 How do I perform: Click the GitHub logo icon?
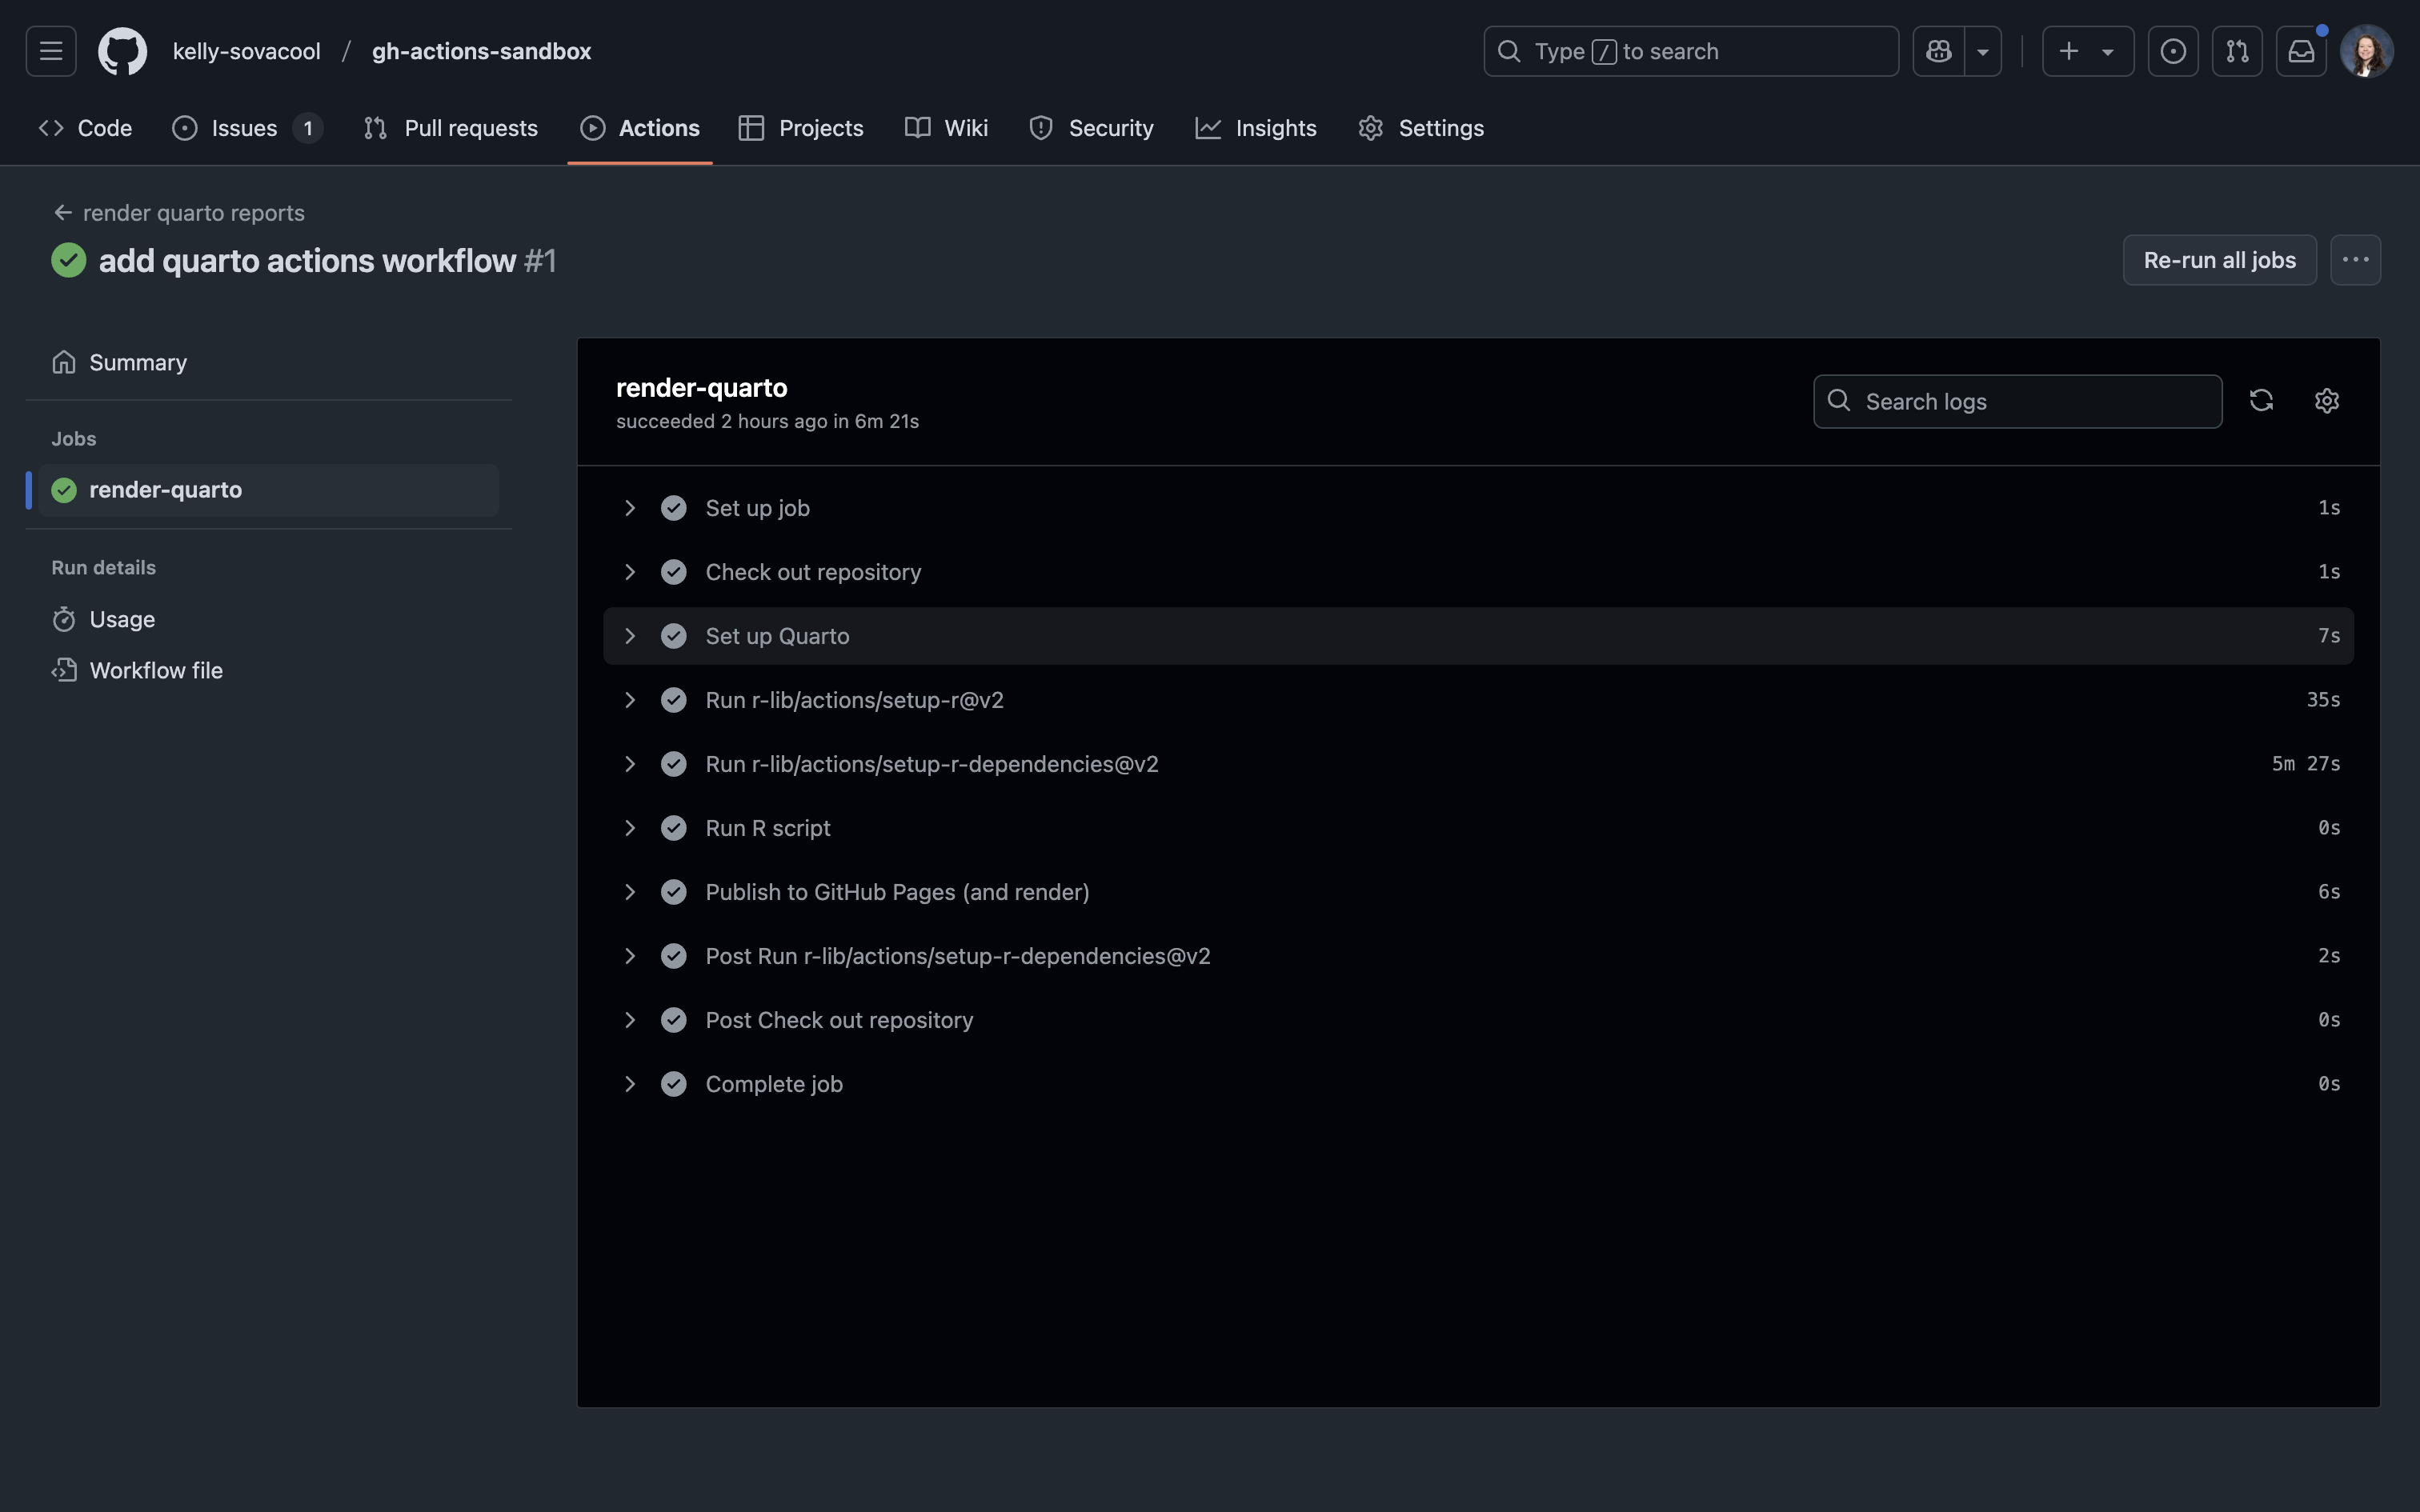click(x=122, y=51)
